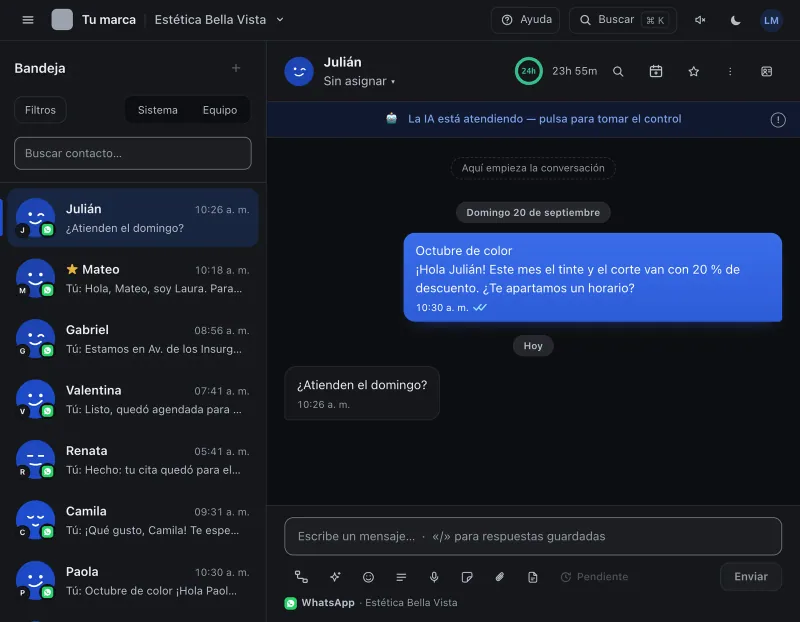
Task: Open Paola's conversation
Action: (x=133, y=581)
